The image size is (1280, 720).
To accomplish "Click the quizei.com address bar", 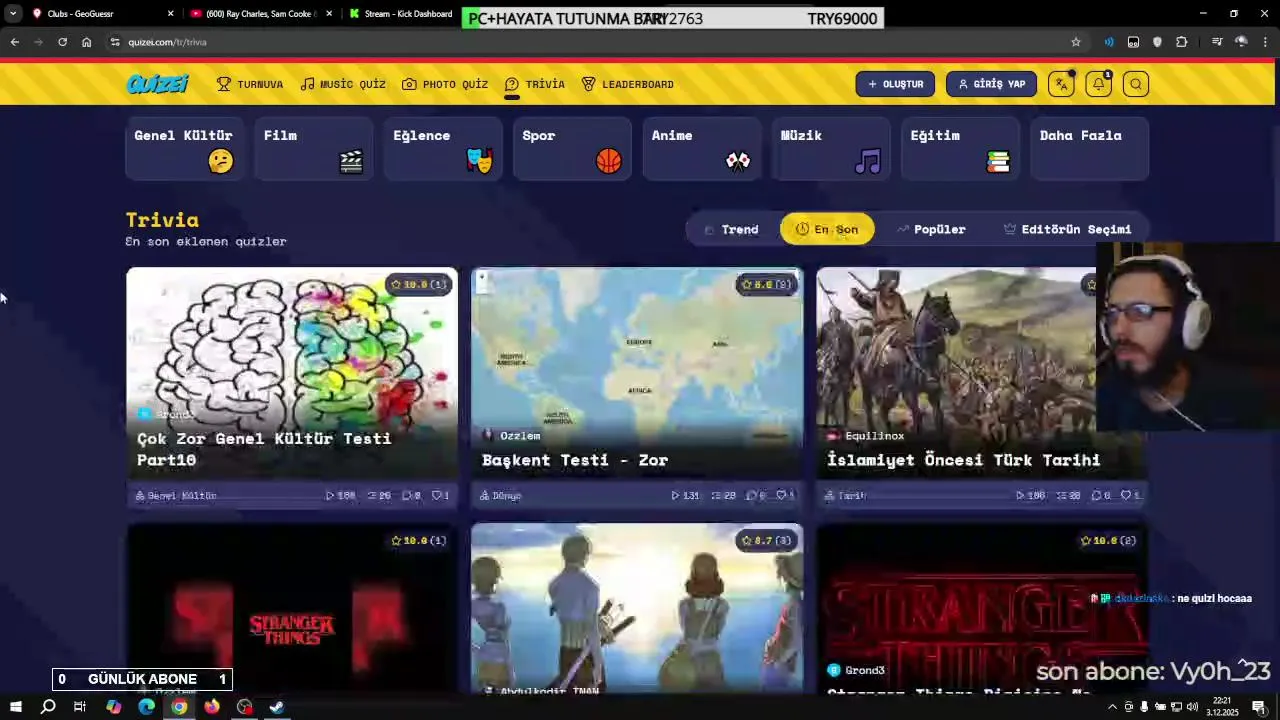I will coord(580,42).
